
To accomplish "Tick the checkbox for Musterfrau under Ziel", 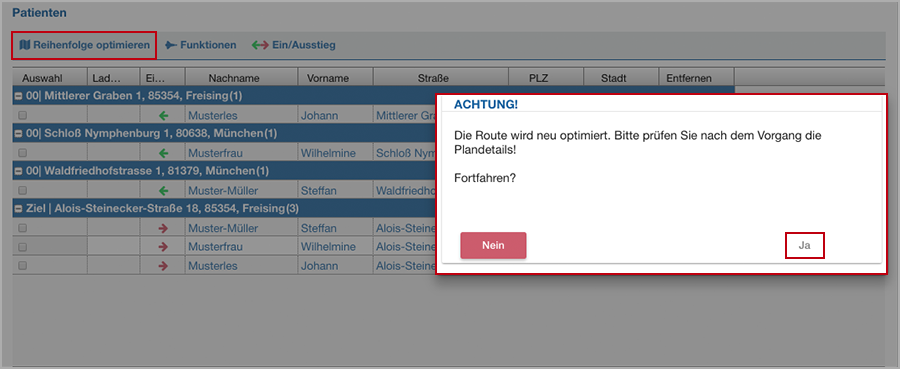I will (x=22, y=247).
